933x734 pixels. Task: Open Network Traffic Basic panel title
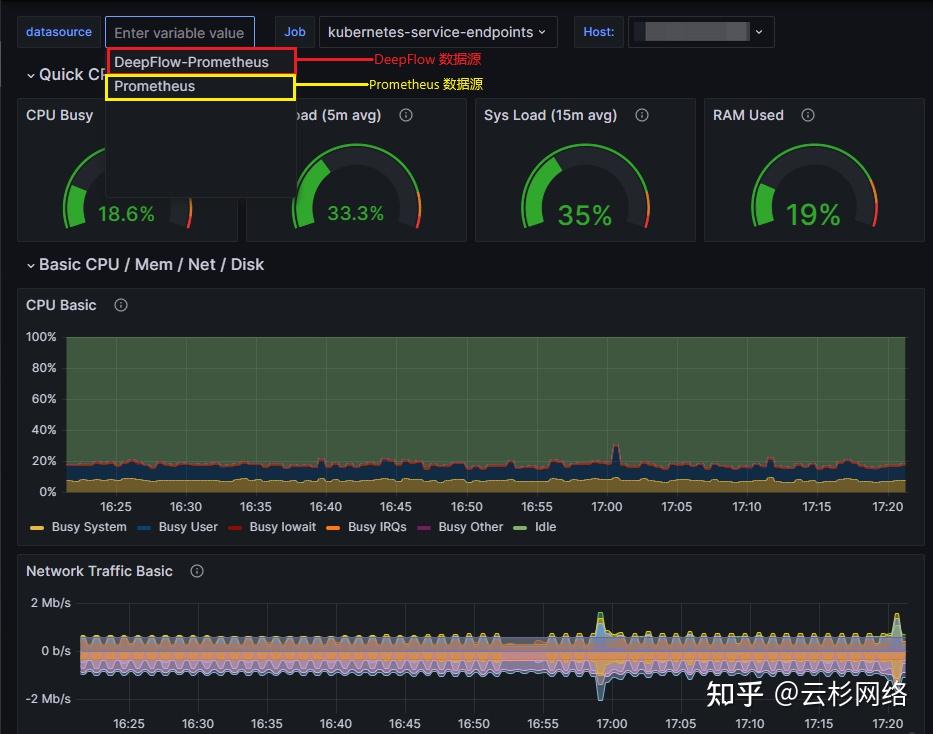coord(99,571)
